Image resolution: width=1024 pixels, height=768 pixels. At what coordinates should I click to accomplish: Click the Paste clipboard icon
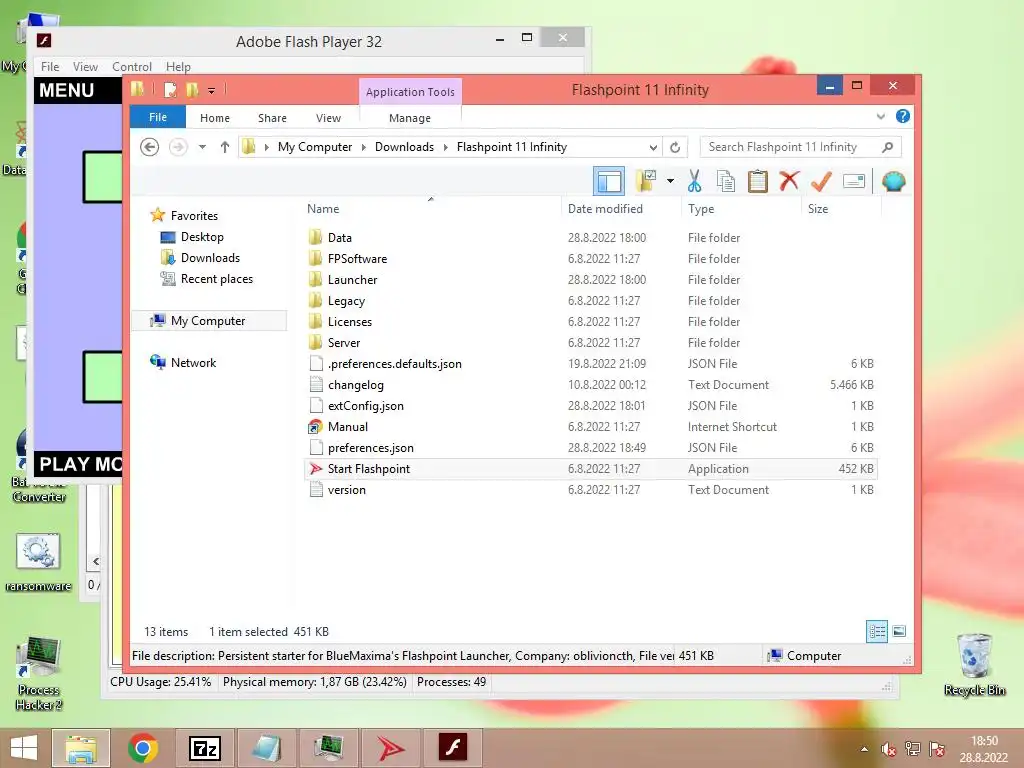758,181
